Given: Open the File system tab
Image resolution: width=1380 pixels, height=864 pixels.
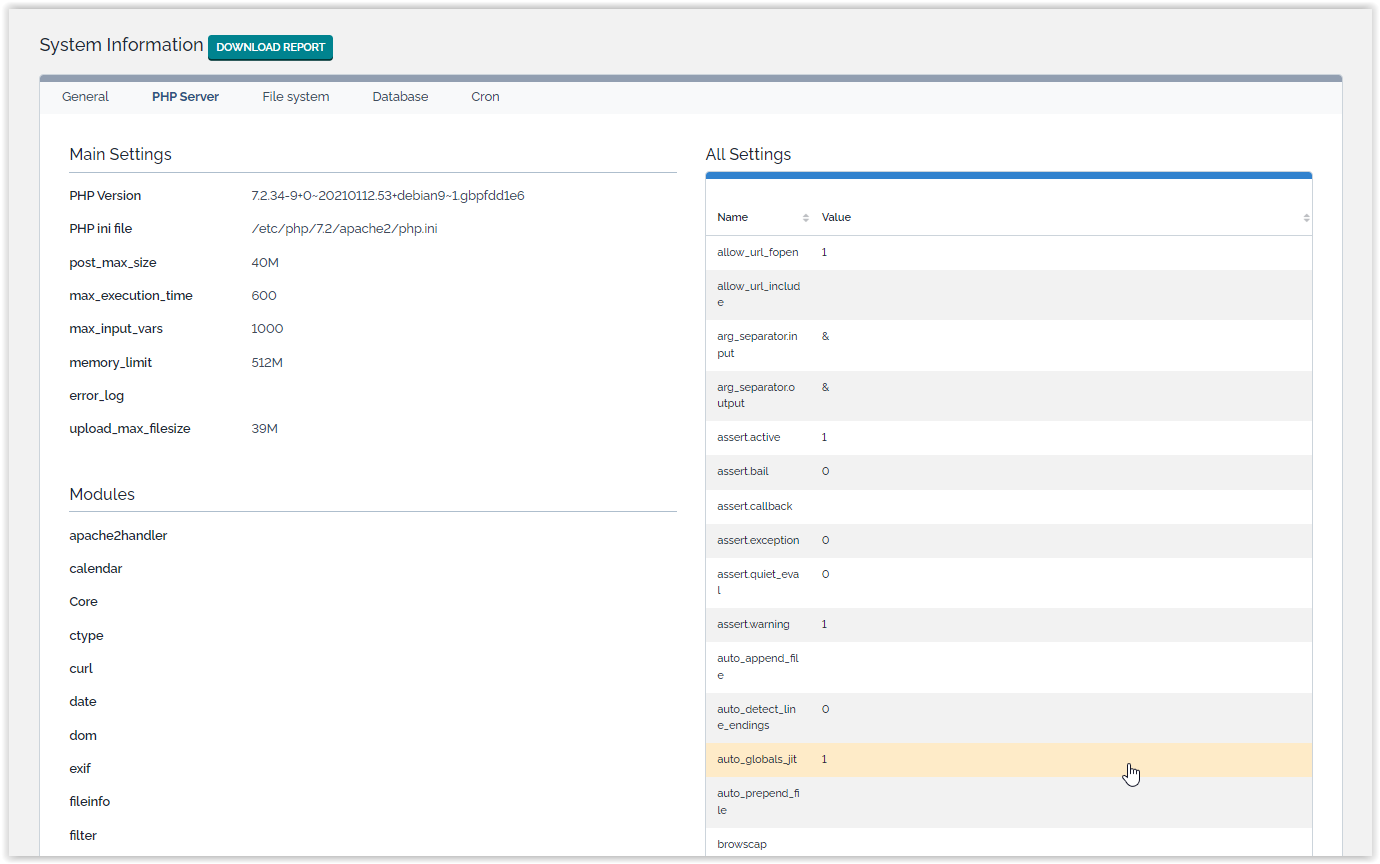Looking at the screenshot, I should click(295, 97).
